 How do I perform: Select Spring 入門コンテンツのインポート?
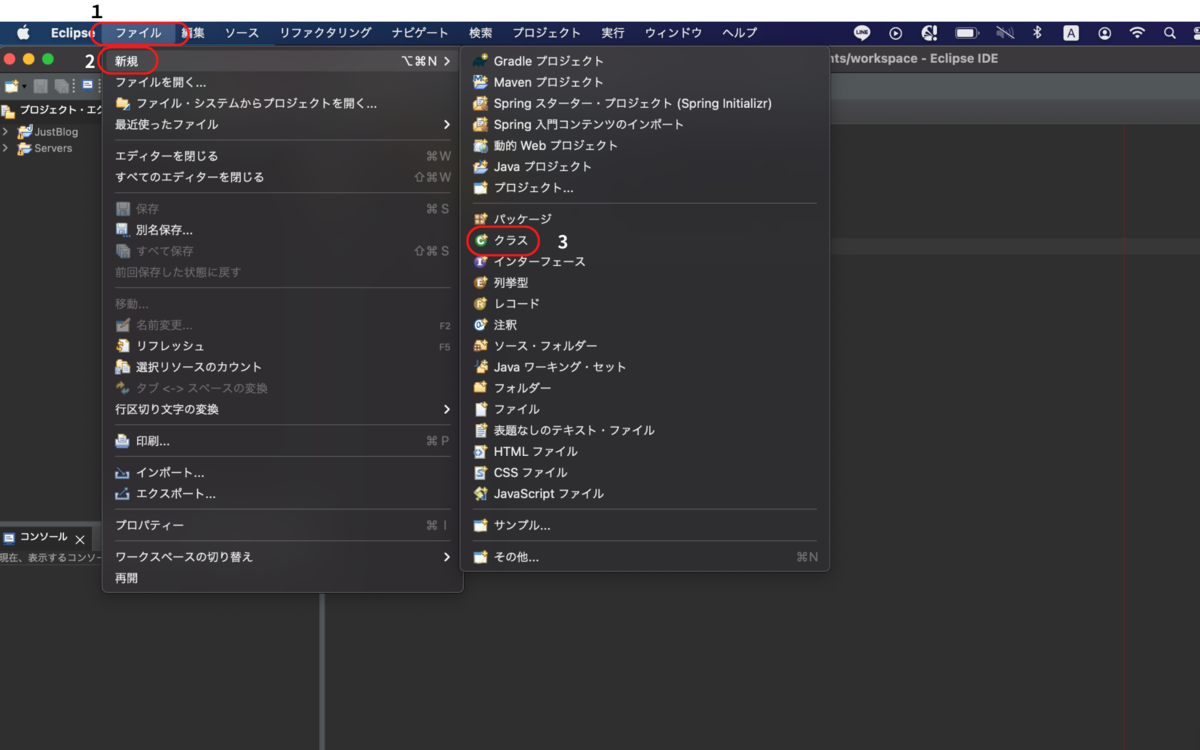click(x=645, y=124)
